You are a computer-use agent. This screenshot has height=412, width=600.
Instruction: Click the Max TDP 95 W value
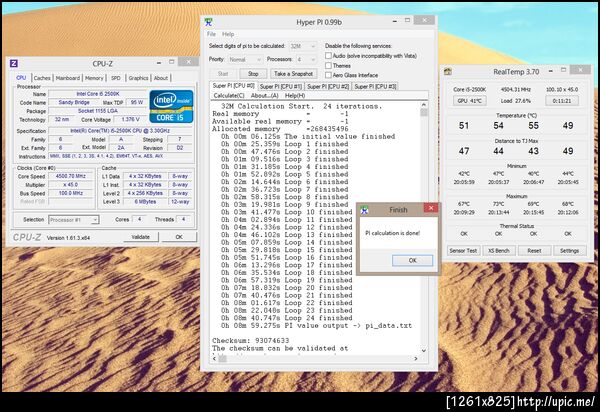tap(137, 103)
